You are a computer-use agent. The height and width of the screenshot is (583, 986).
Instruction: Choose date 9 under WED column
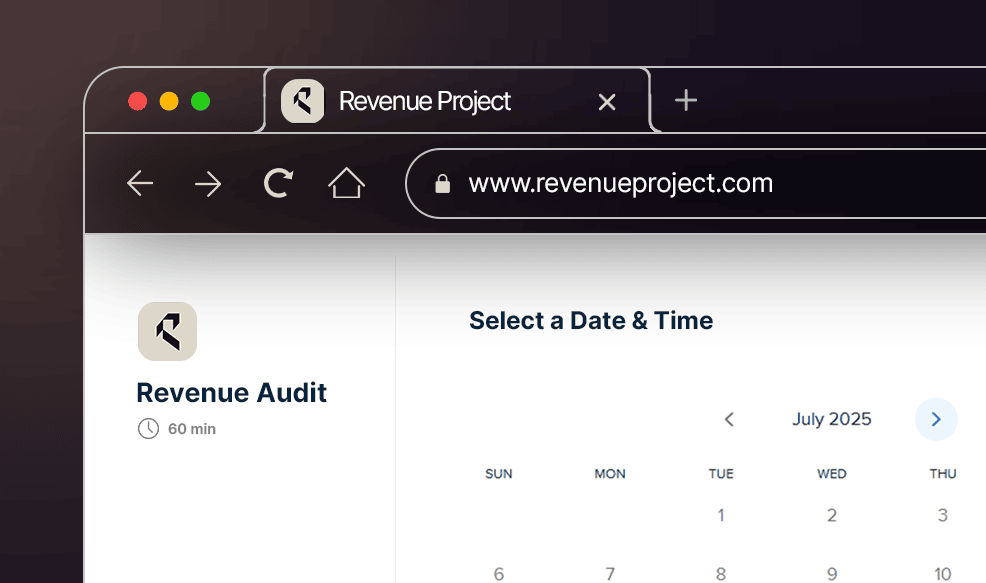(x=832, y=574)
